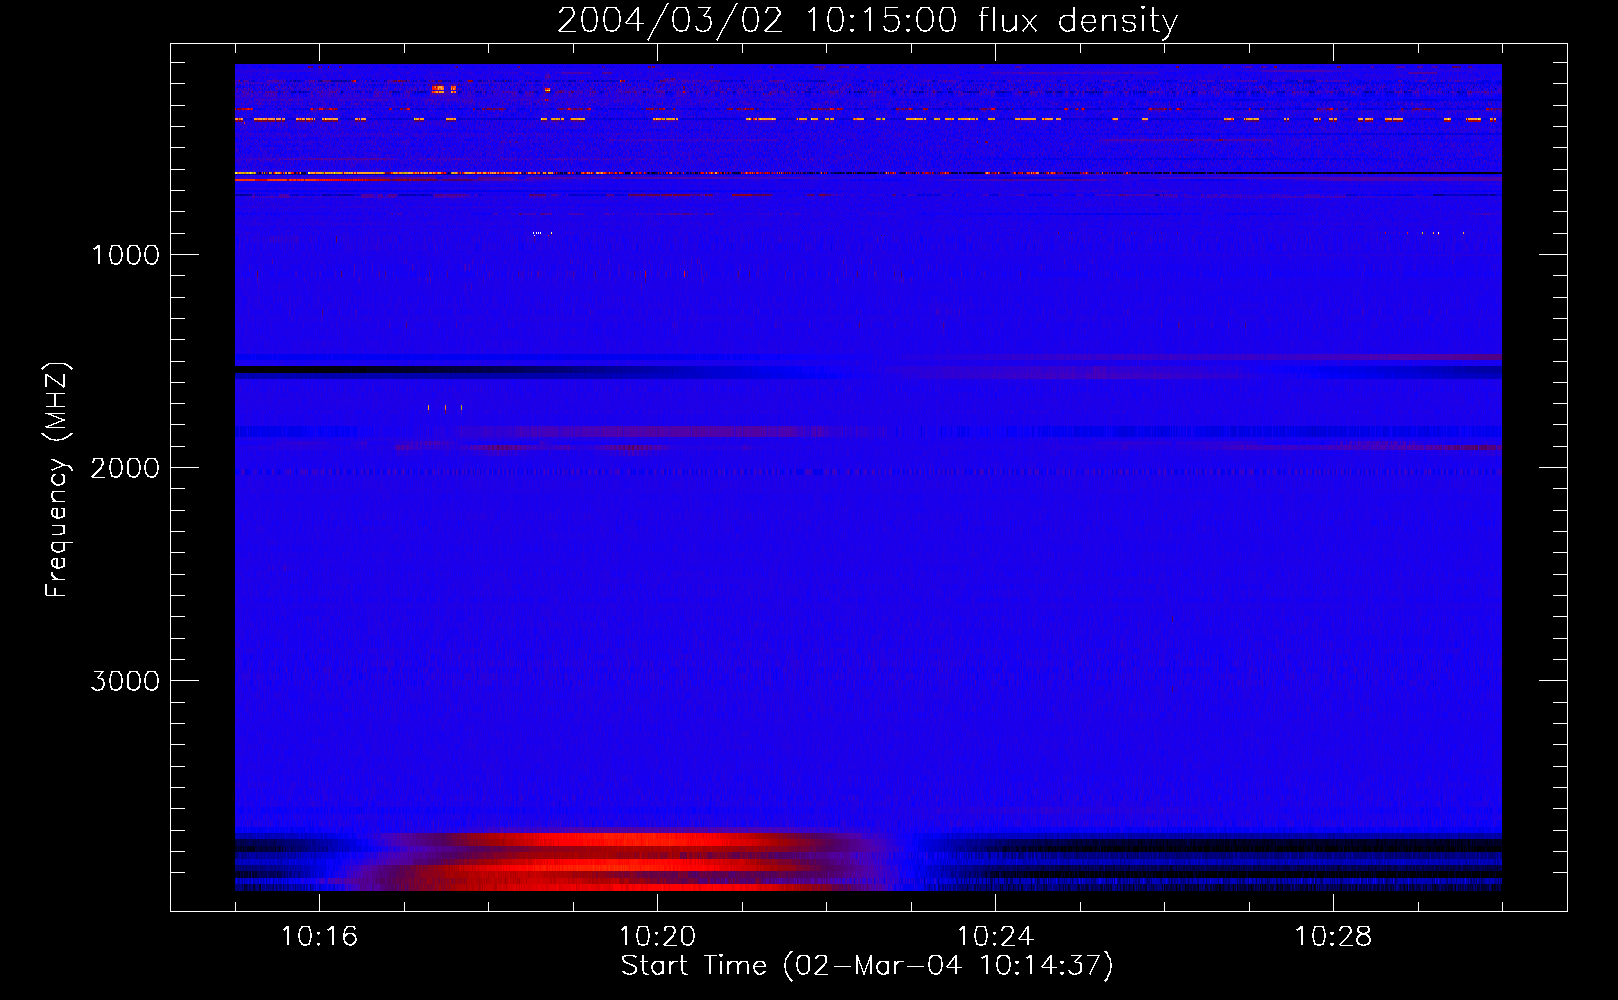This screenshot has height=1000, width=1618.
Task: Select the "Frequency (MHZ)" y-axis label
Action: 58,480
